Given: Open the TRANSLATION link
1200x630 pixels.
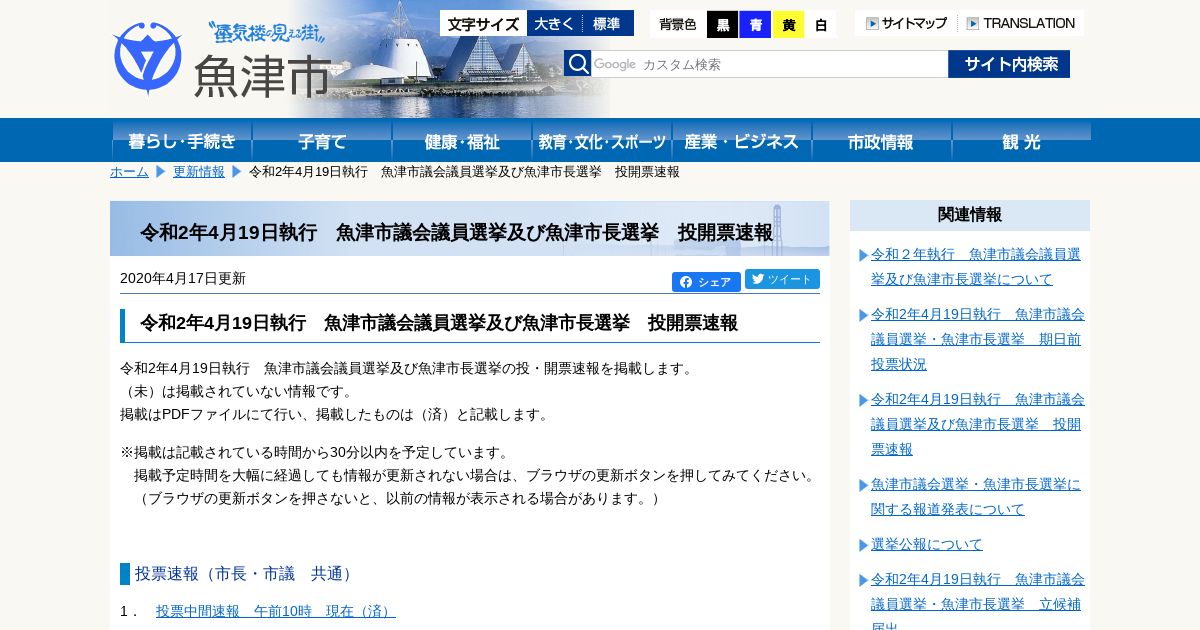Looking at the screenshot, I should [x=1021, y=23].
